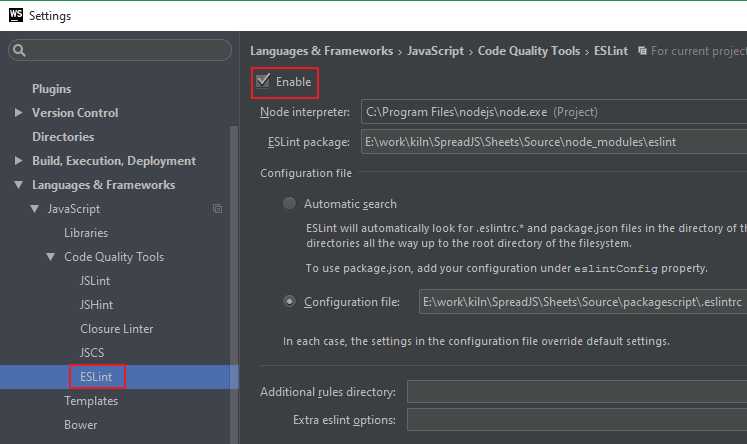747x444 pixels.
Task: Select Closure Linter in settings tree
Action: click(117, 329)
